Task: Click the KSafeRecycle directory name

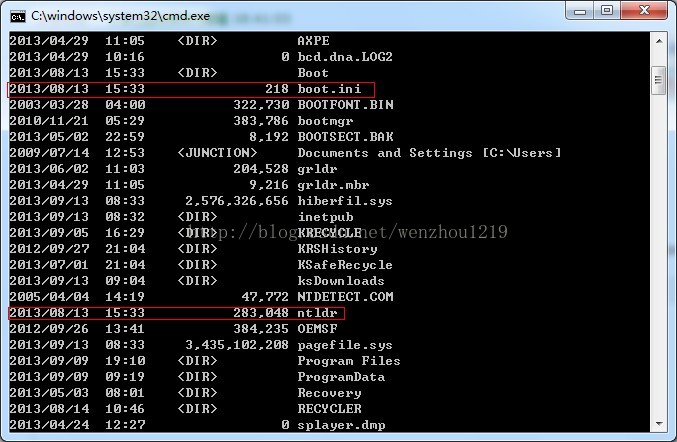Action: pyautogui.click(x=345, y=265)
